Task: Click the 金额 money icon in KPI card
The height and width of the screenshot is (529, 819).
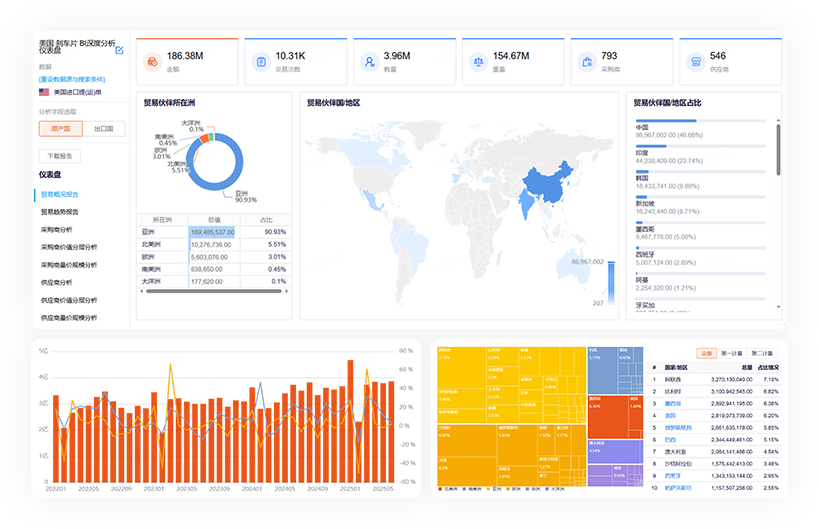Action: click(x=151, y=62)
